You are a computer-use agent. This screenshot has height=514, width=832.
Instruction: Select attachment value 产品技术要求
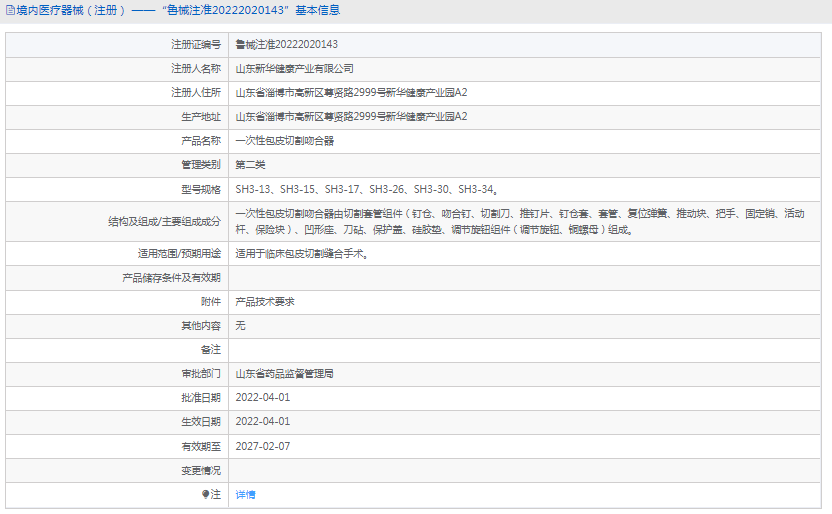pyautogui.click(x=265, y=302)
